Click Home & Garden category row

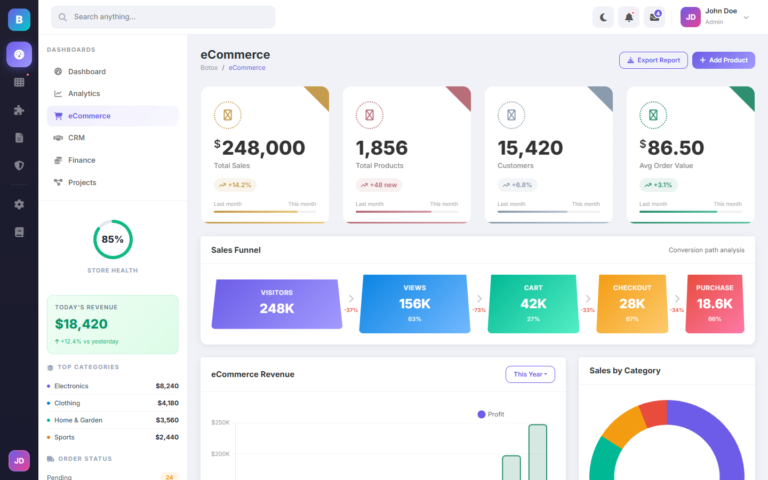click(113, 420)
